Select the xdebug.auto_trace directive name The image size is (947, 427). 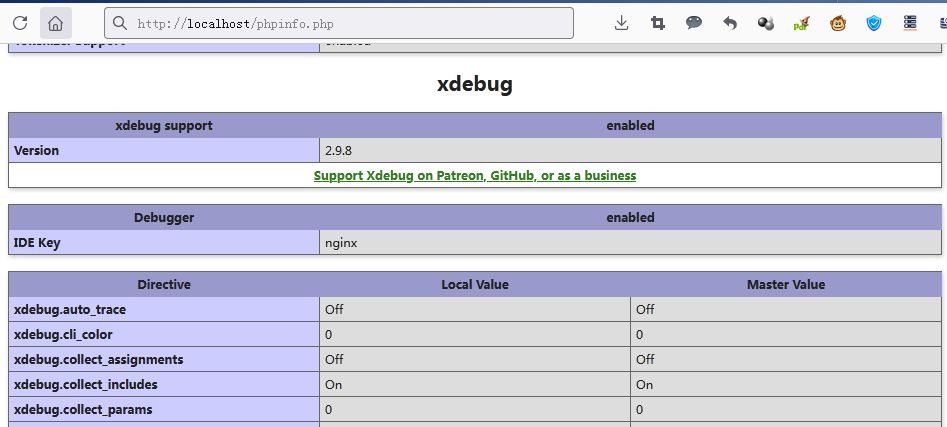(x=70, y=310)
